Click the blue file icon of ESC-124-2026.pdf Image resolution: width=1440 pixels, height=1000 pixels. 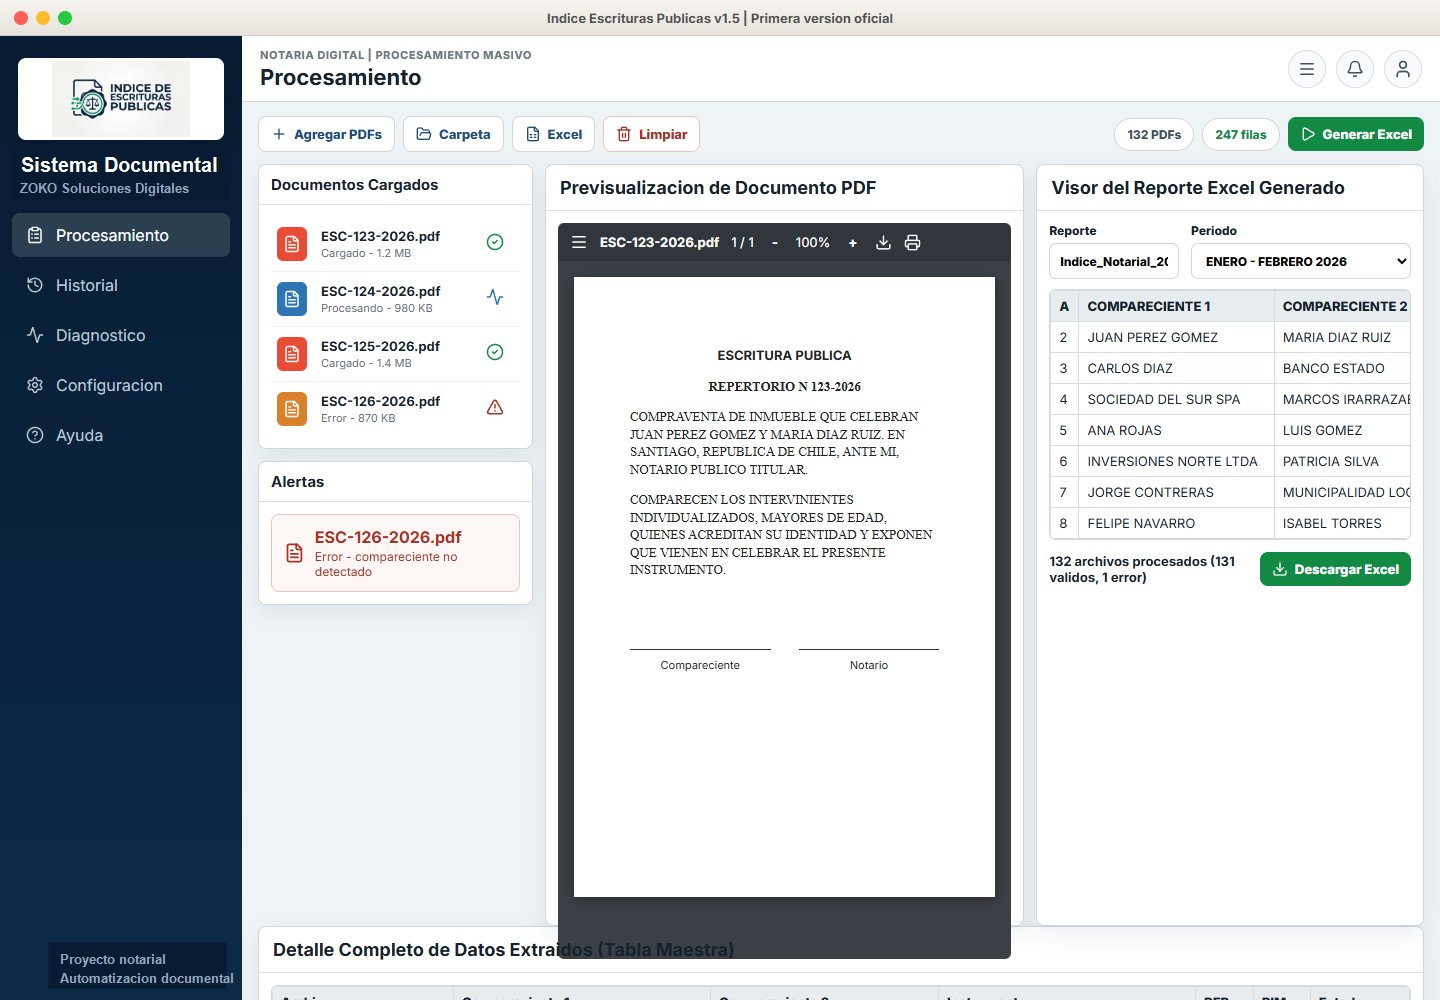(292, 299)
